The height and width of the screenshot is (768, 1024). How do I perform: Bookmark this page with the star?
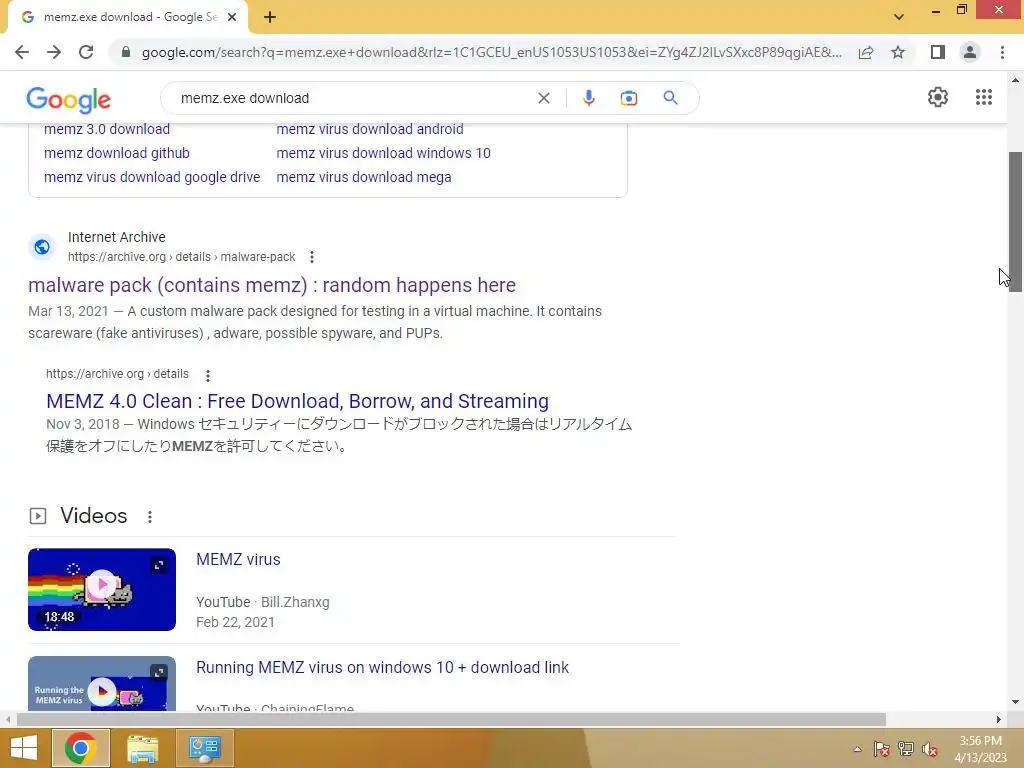(x=898, y=52)
